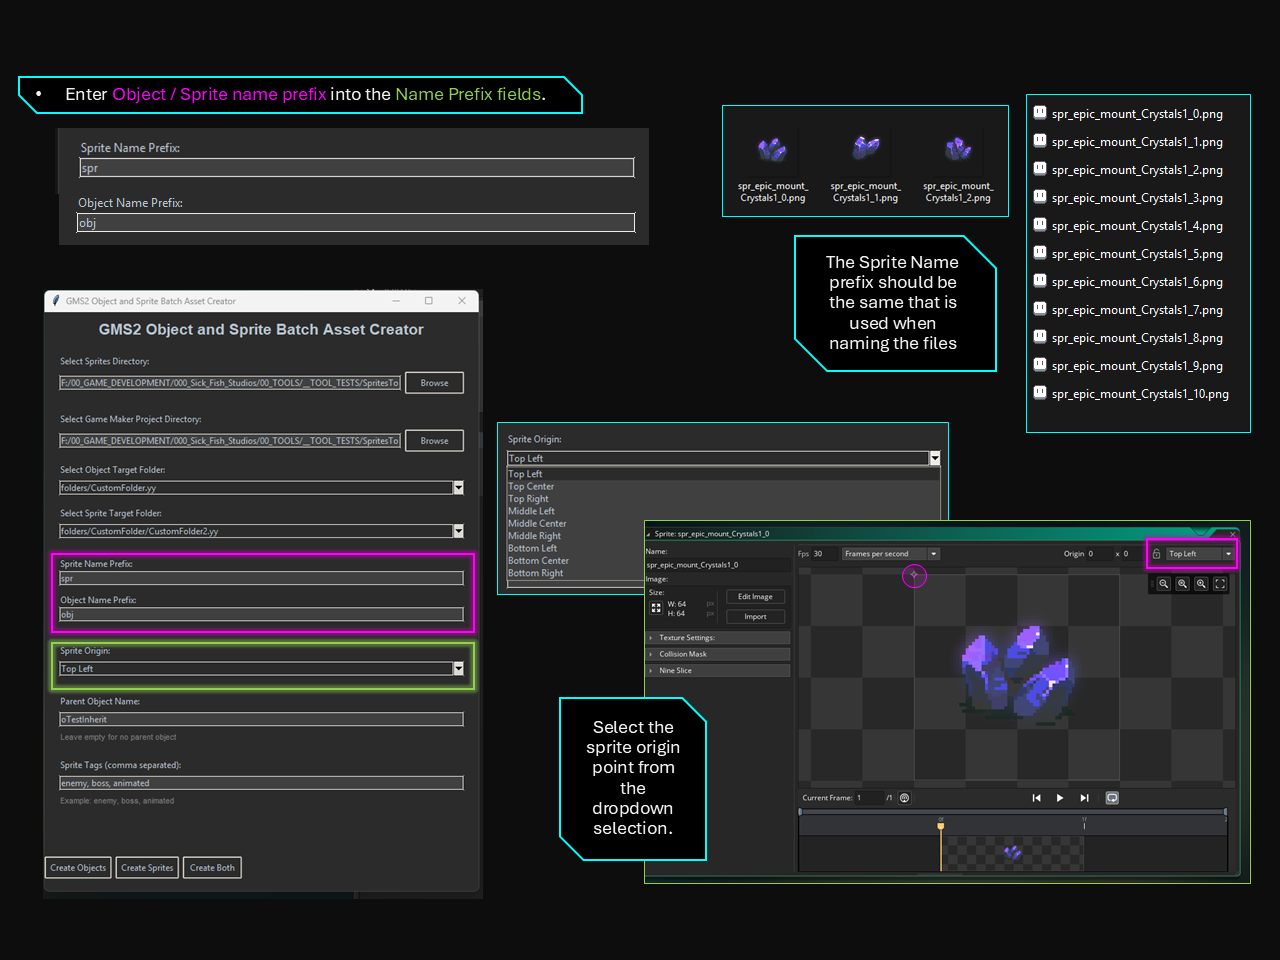Click the file icon beside spr_epic_mount_Crystals1_2.png in the list

[1040, 169]
